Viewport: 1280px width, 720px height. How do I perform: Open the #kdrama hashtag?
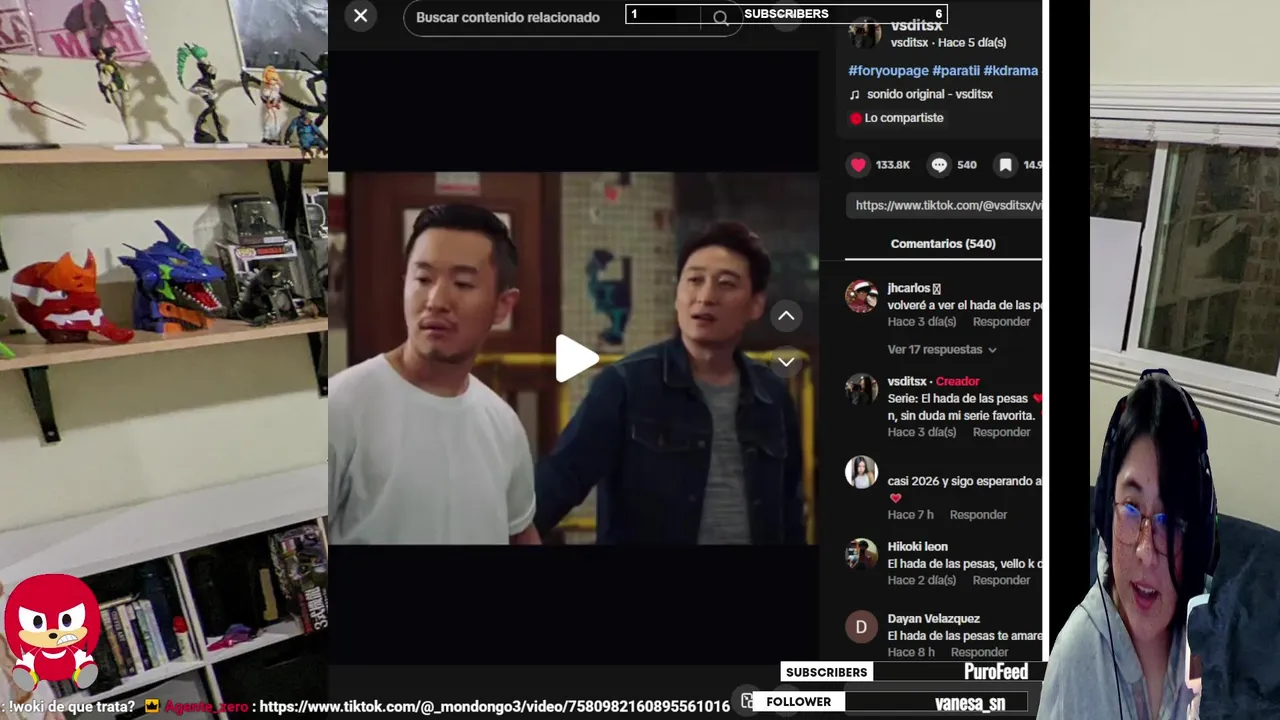1010,71
